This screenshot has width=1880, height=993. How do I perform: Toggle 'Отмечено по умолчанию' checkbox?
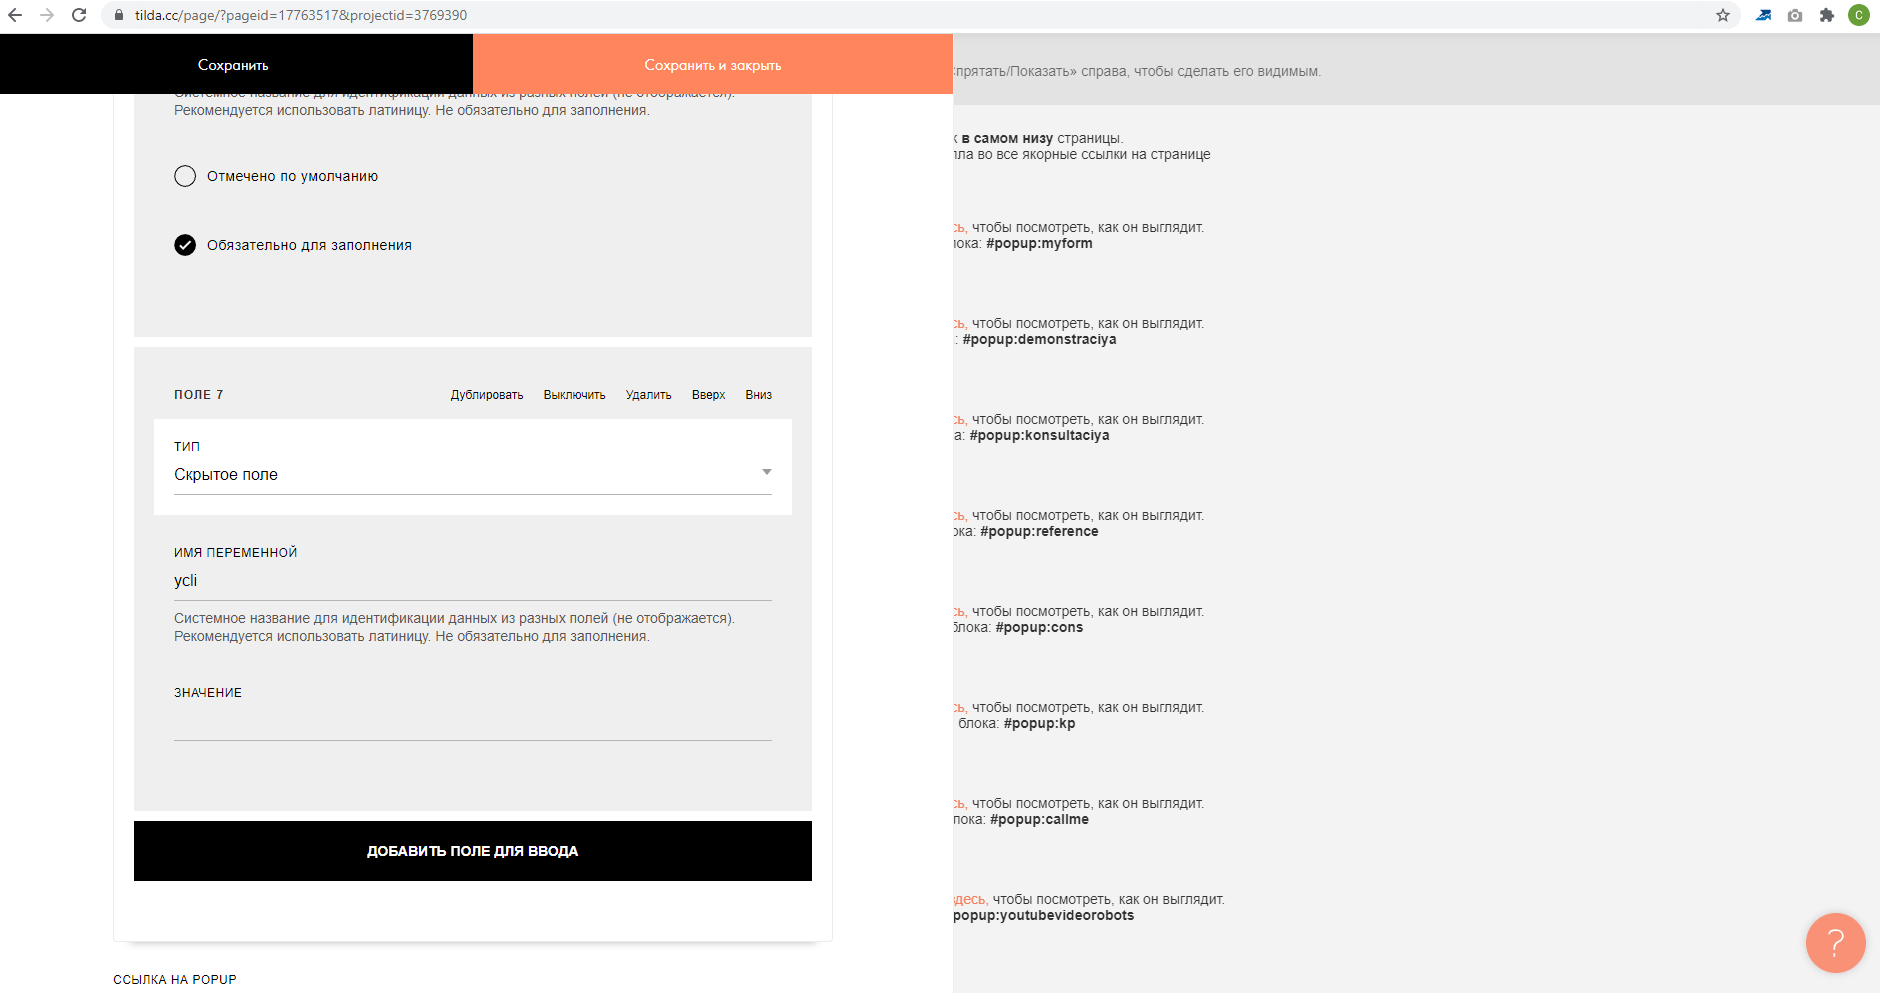coord(185,176)
